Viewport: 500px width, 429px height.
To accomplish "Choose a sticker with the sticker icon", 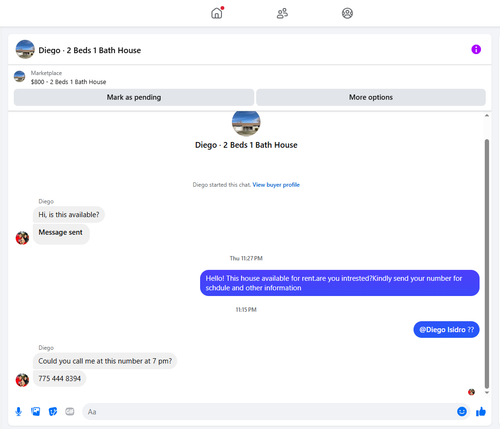I will coord(53,412).
